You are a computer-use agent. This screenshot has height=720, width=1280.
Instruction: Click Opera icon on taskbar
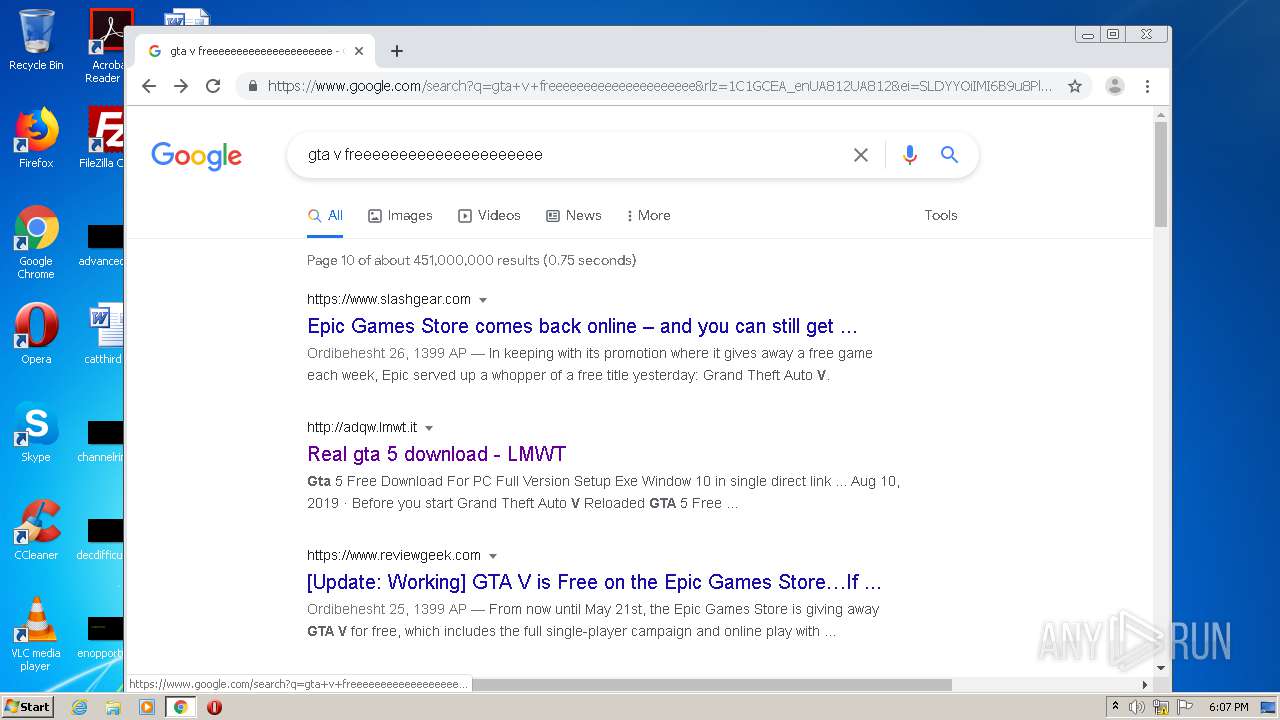coord(214,707)
